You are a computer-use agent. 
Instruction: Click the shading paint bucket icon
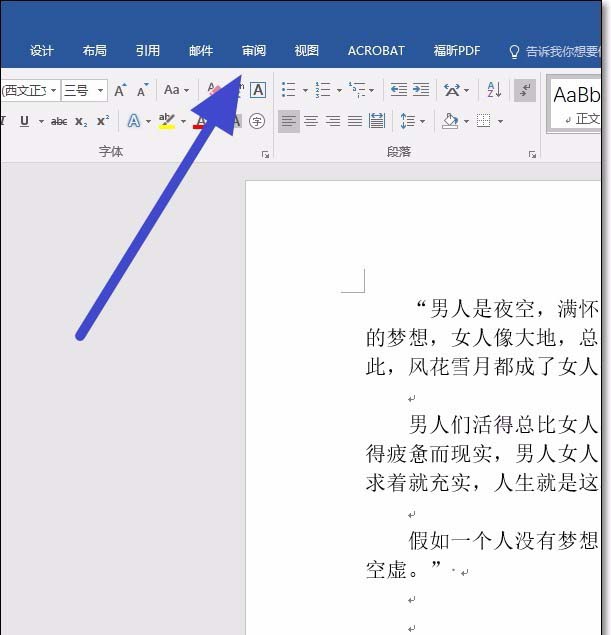[451, 121]
